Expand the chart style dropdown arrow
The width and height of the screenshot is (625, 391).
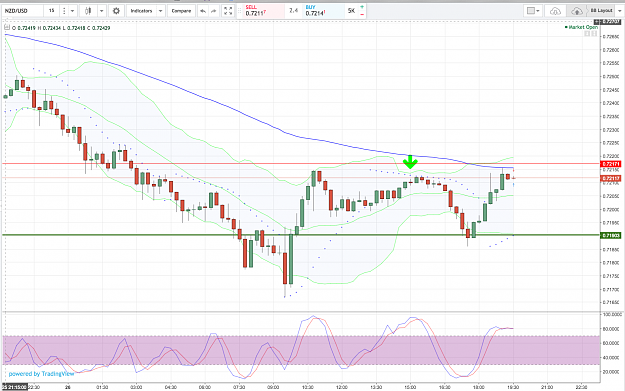pyautogui.click(x=102, y=11)
